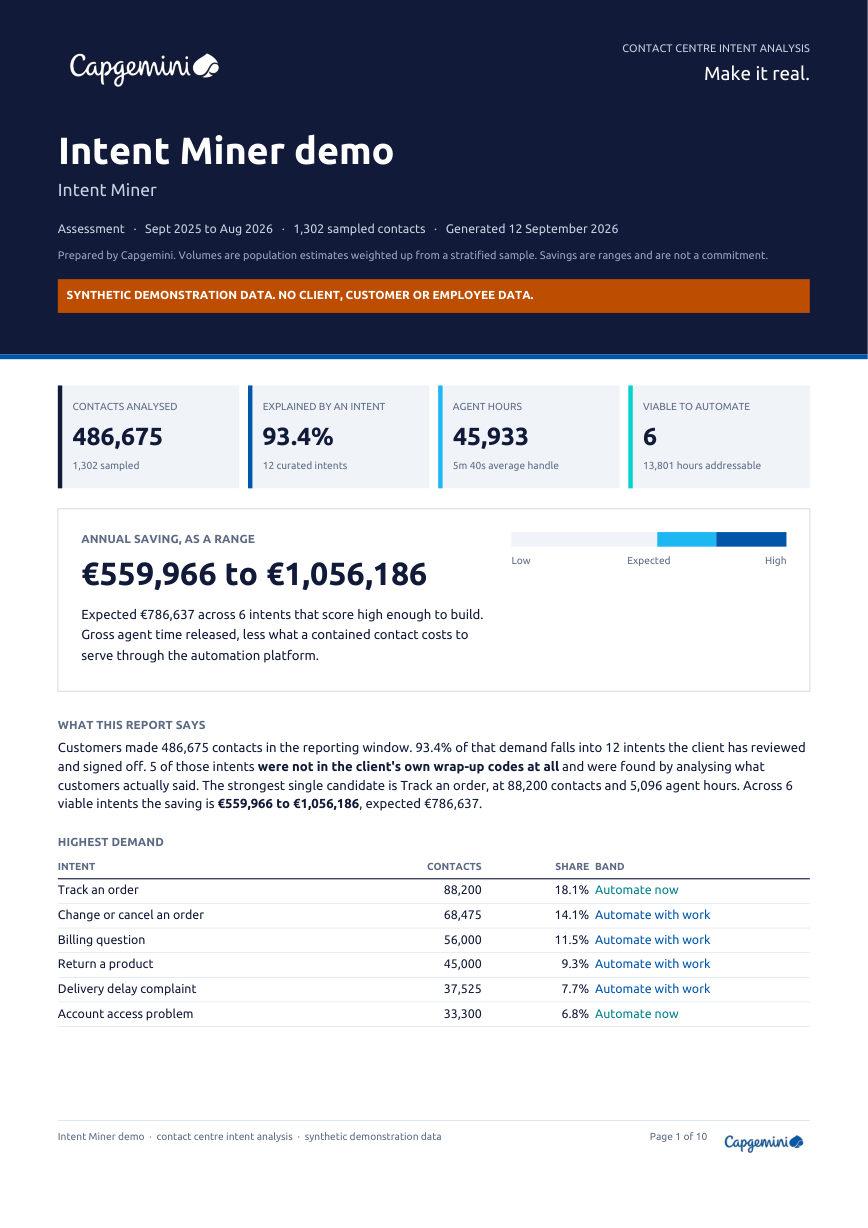This screenshot has width=868, height=1228.
Task: Click the 9.3% share cell
Action: (x=575, y=964)
